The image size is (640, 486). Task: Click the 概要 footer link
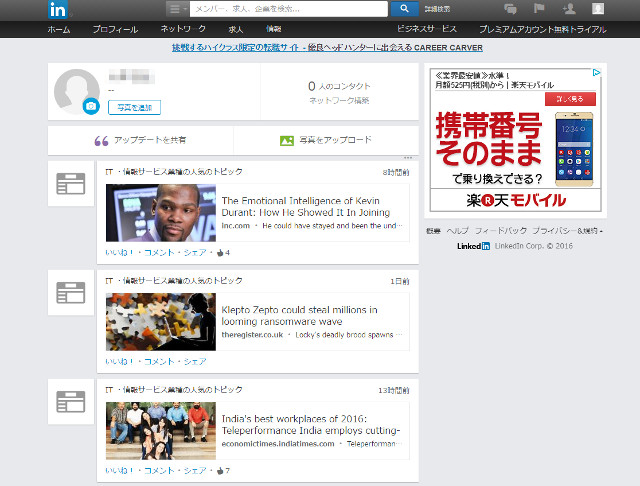click(433, 231)
